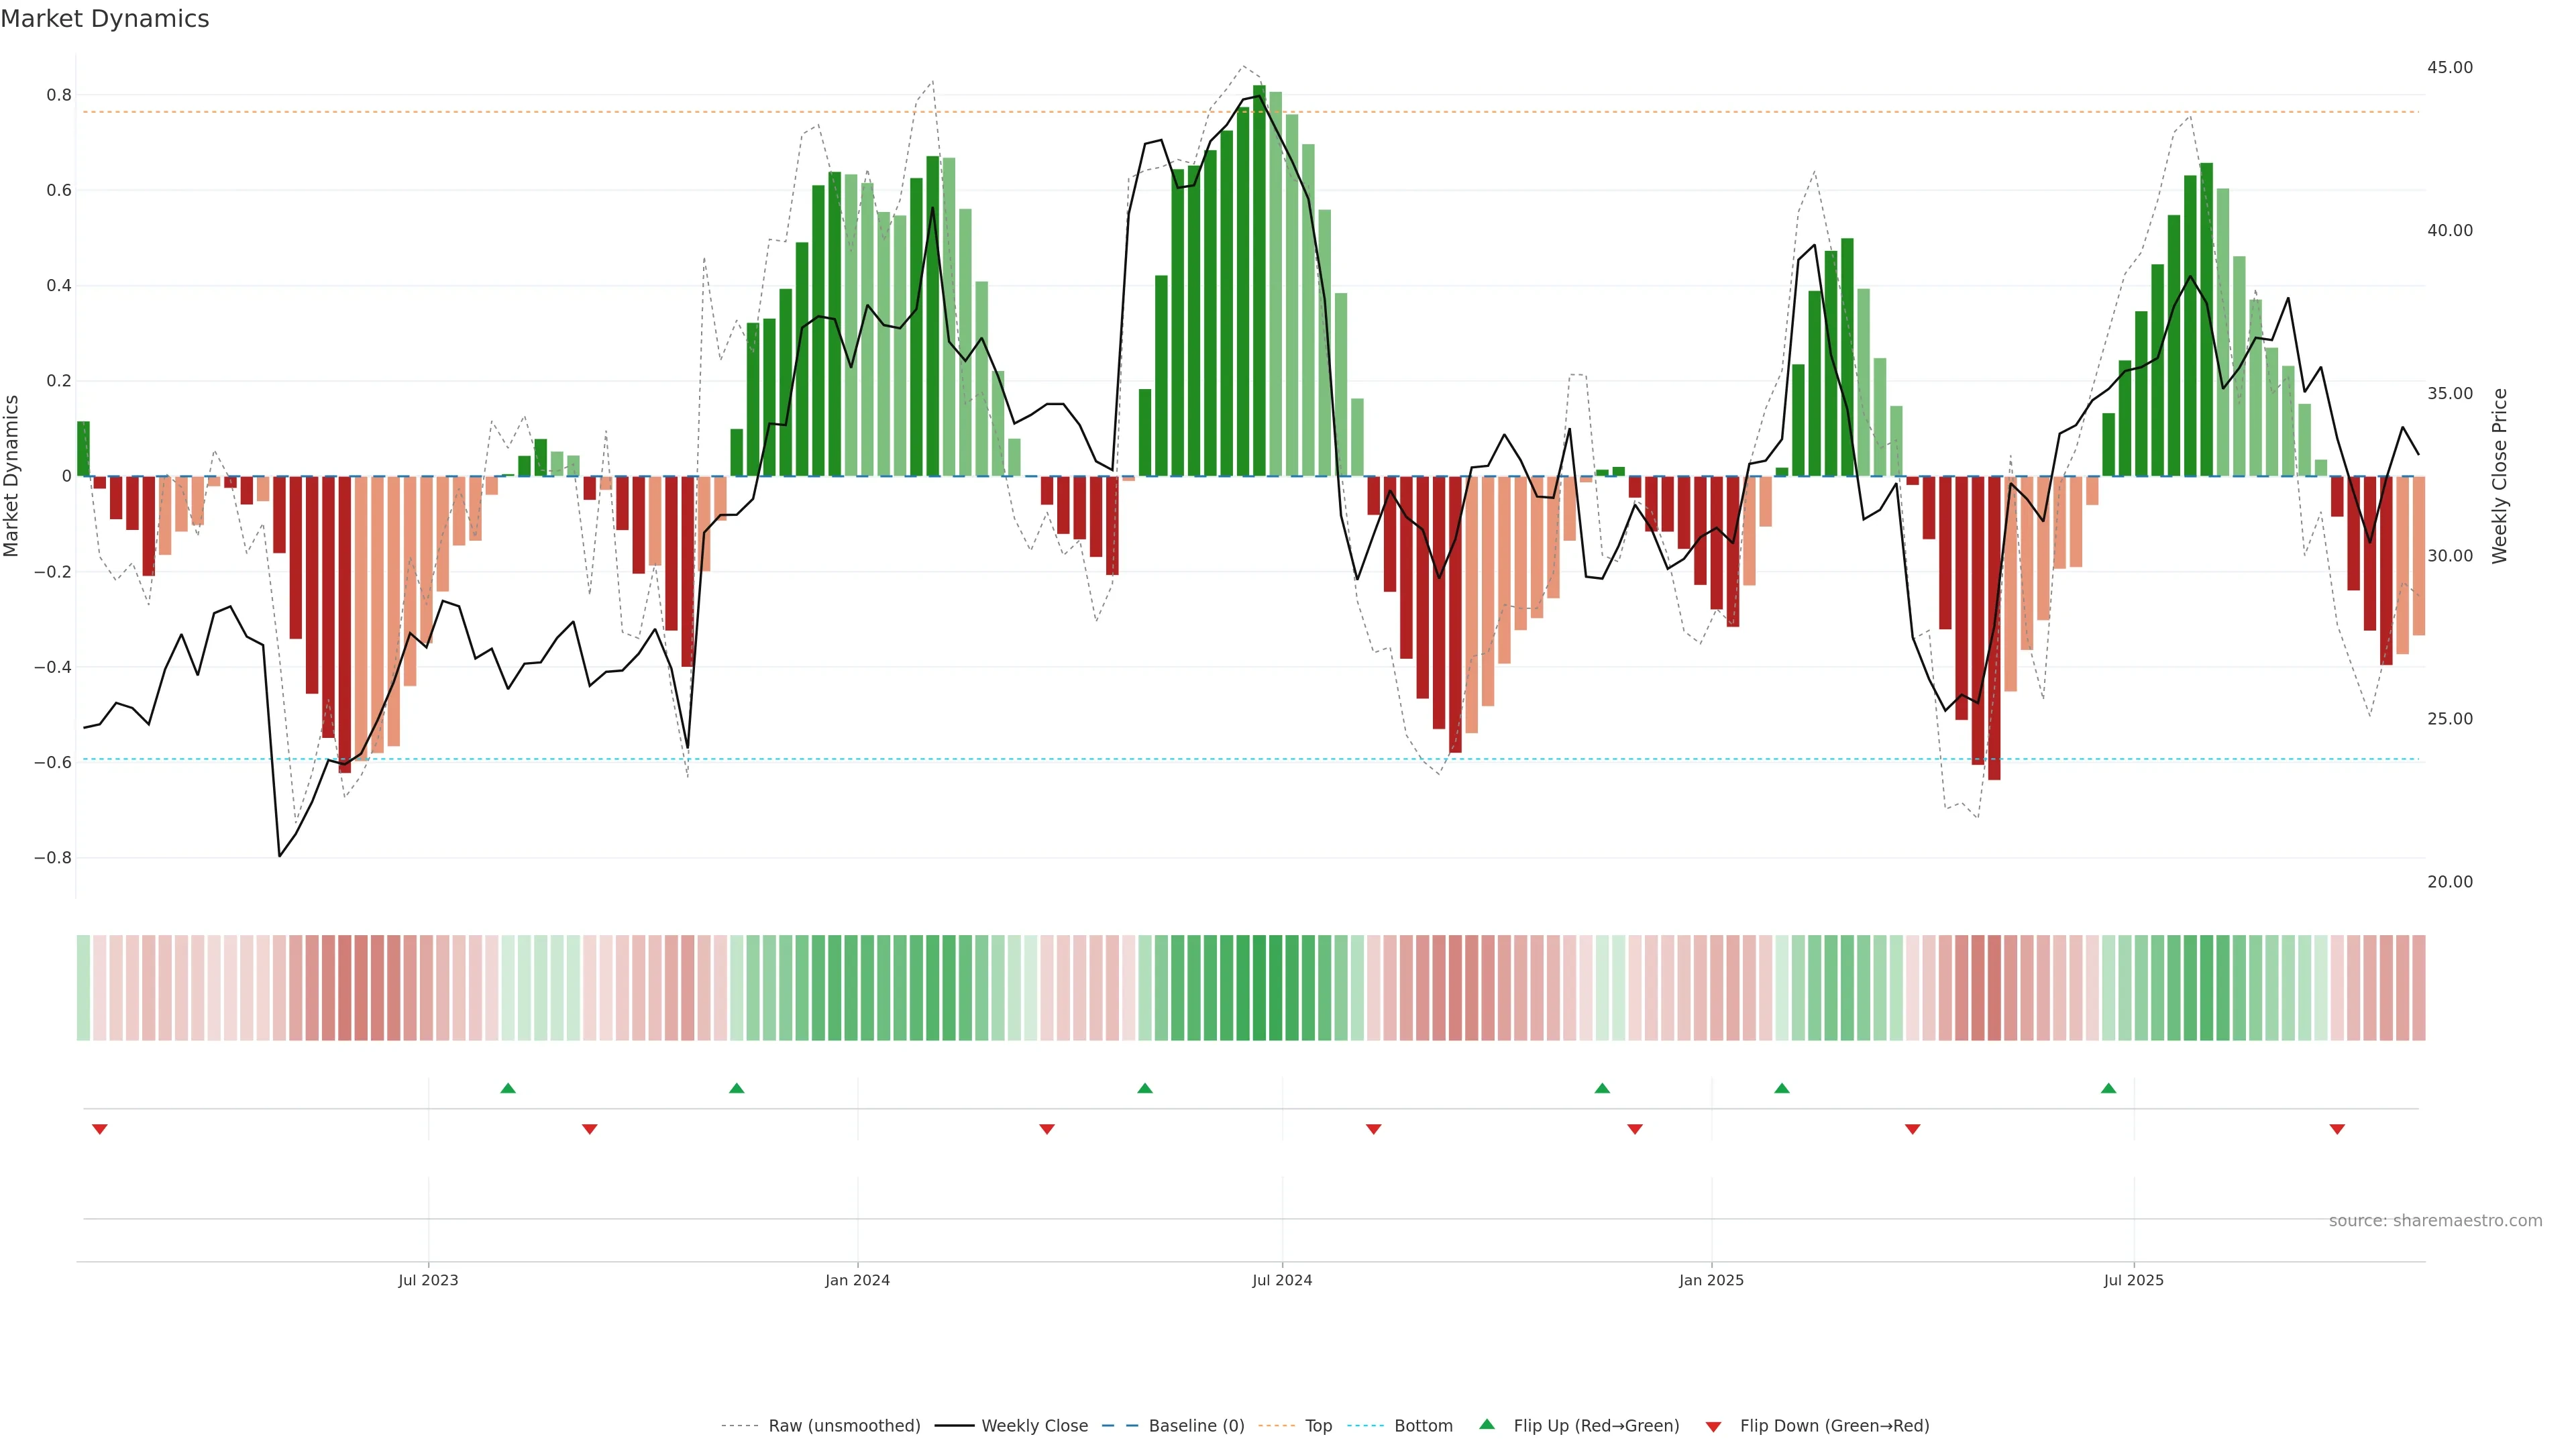
Task: Toggle Weekly Close series in legend
Action: (1034, 1426)
